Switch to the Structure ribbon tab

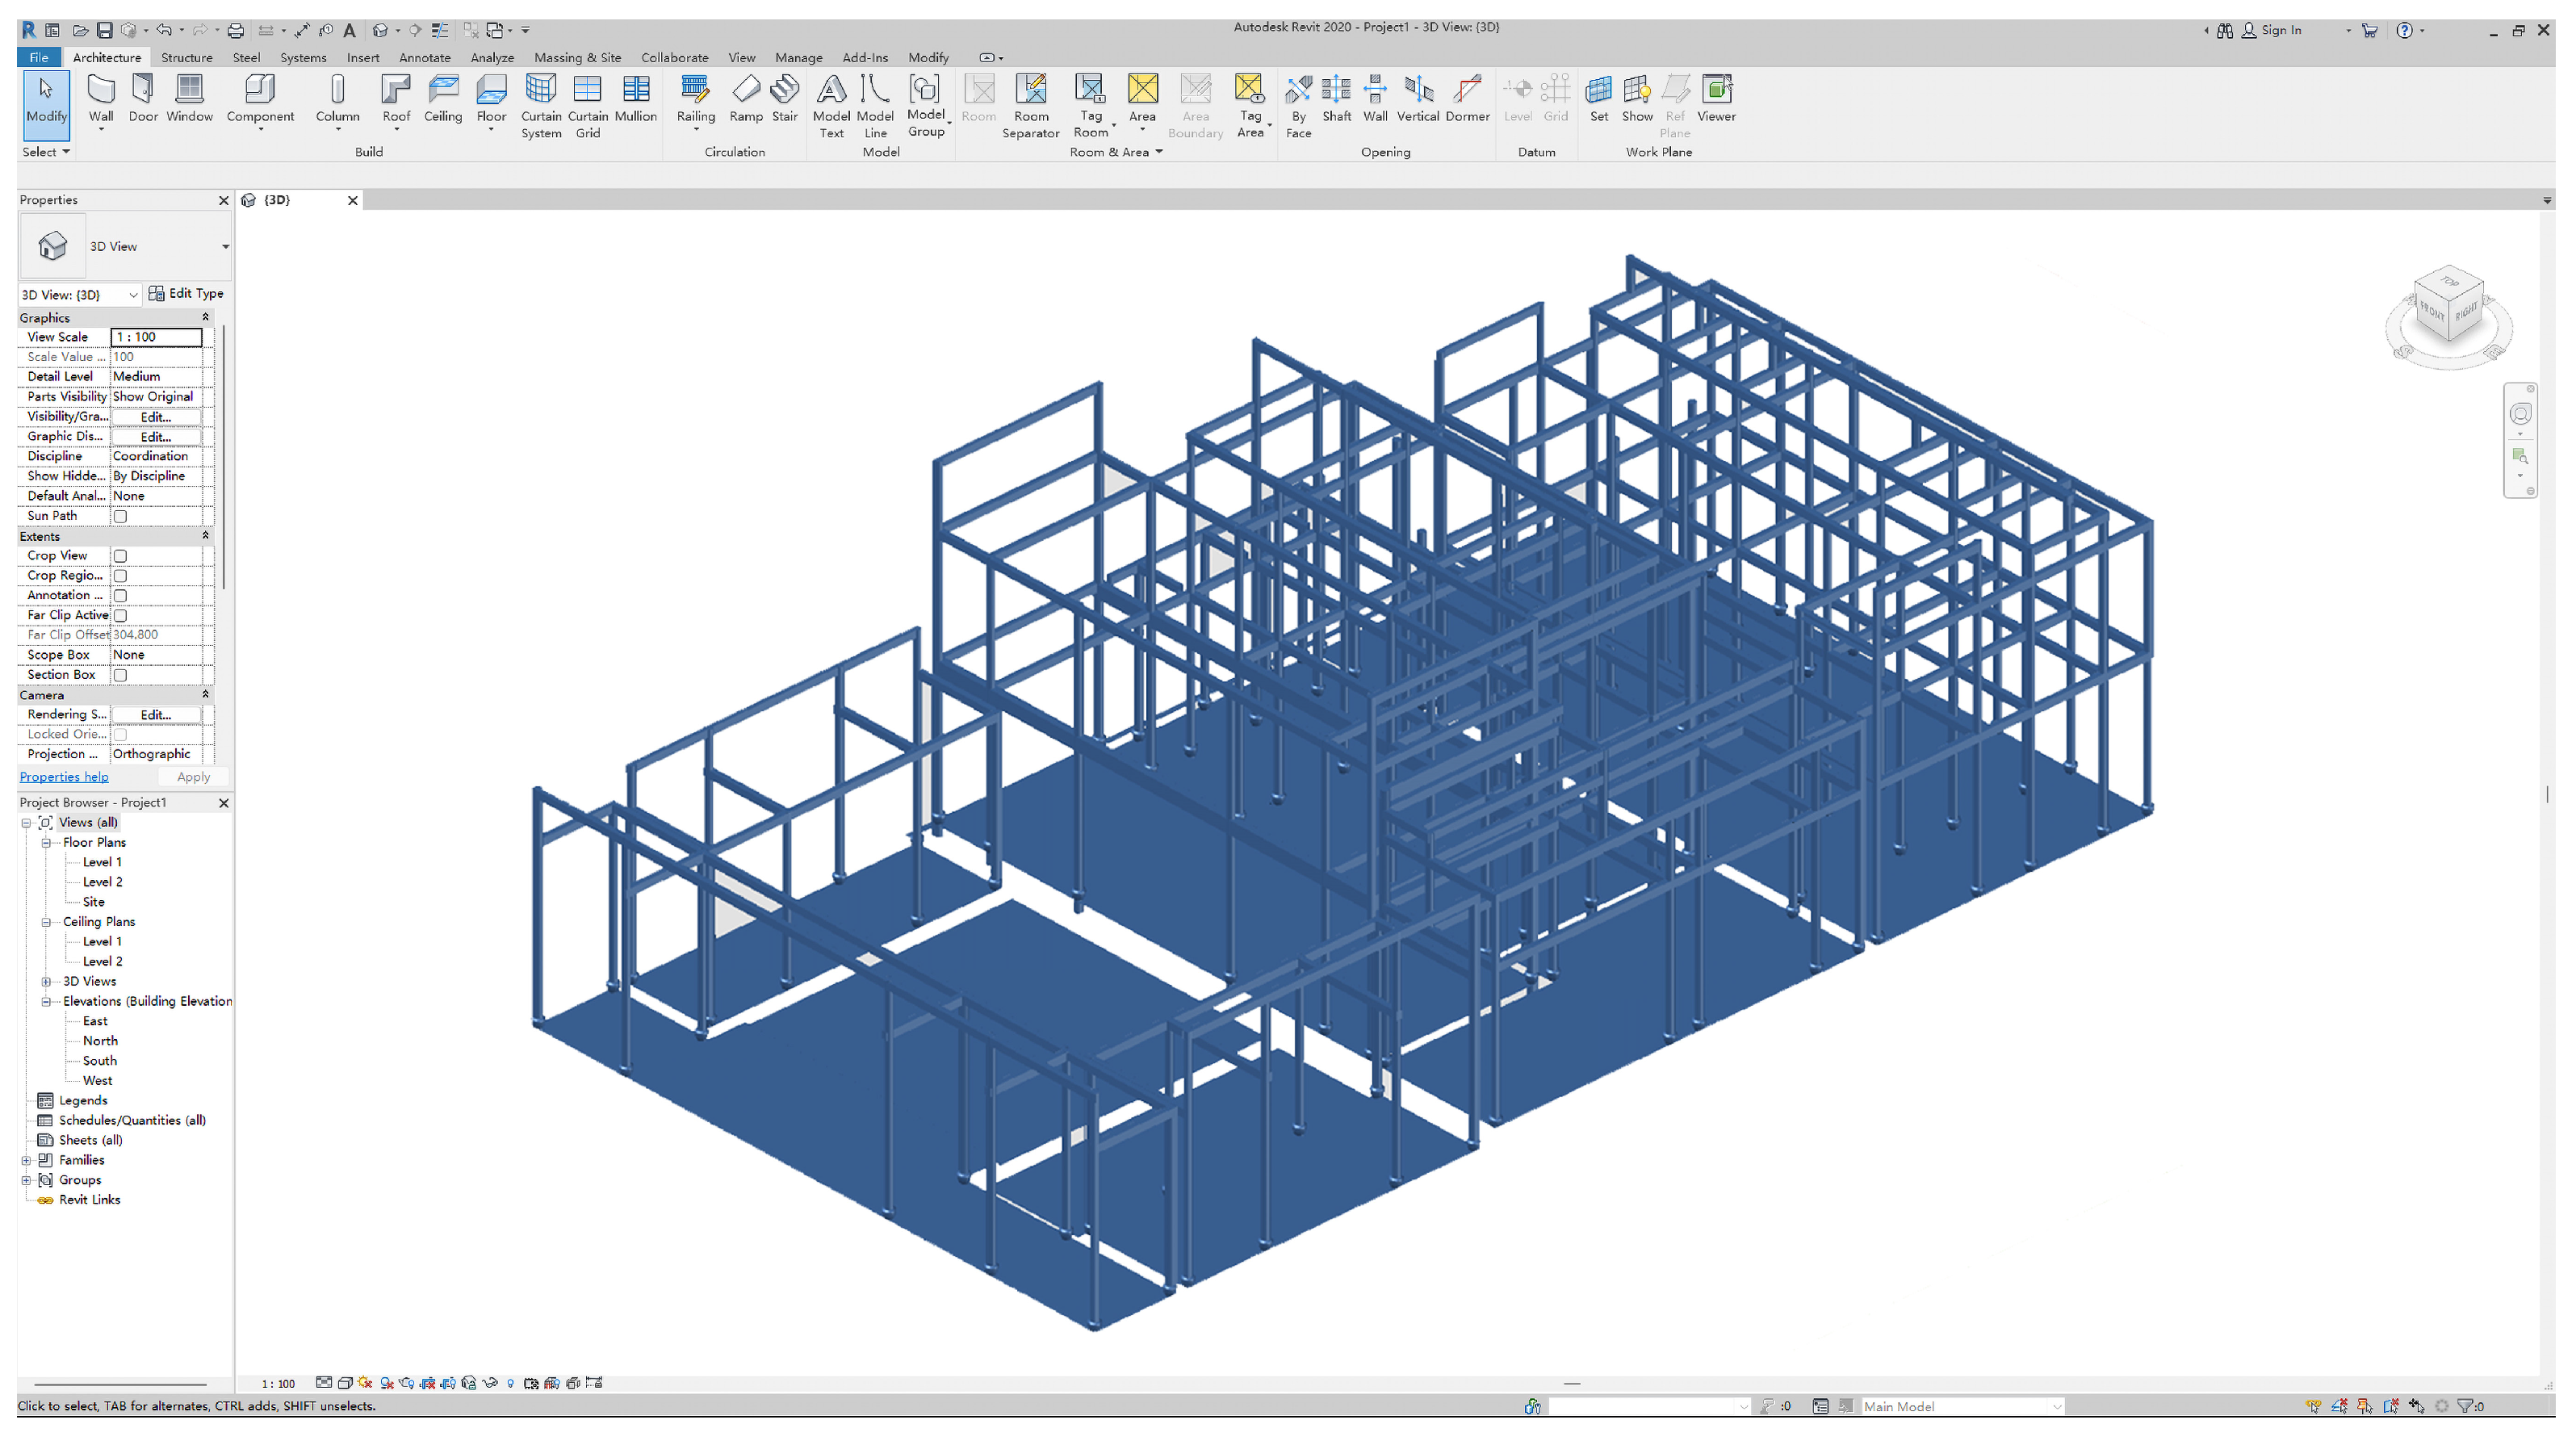pyautogui.click(x=186, y=57)
